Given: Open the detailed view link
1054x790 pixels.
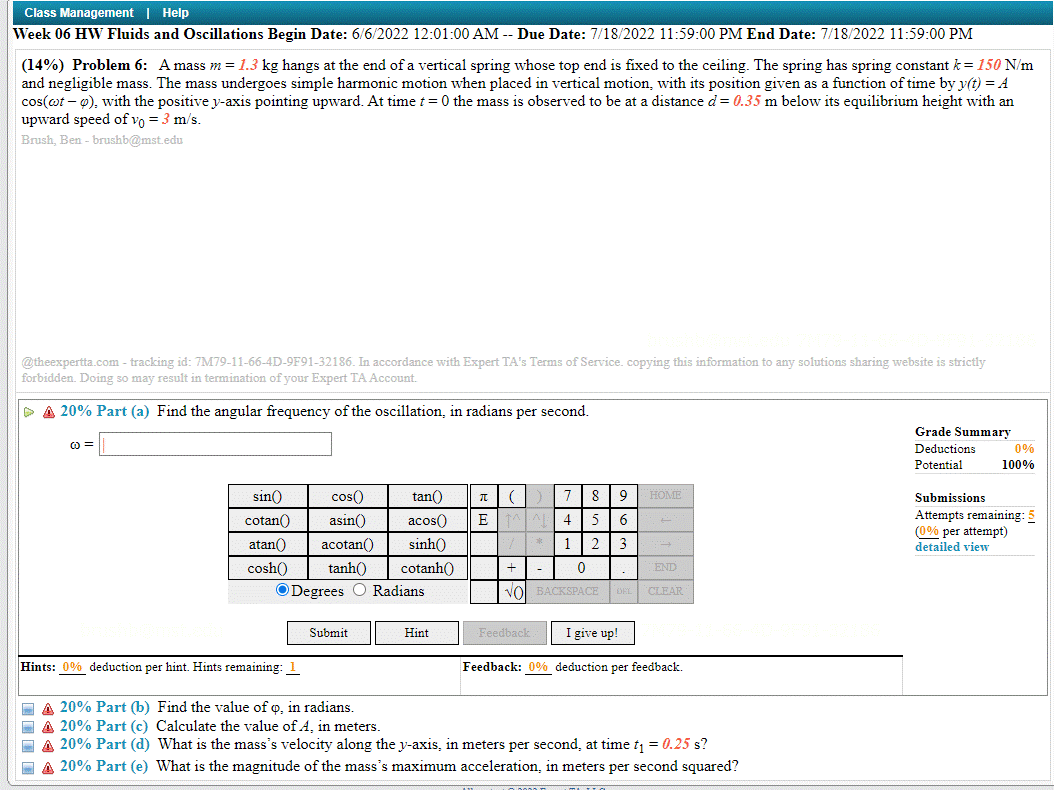Looking at the screenshot, I should click(x=952, y=547).
